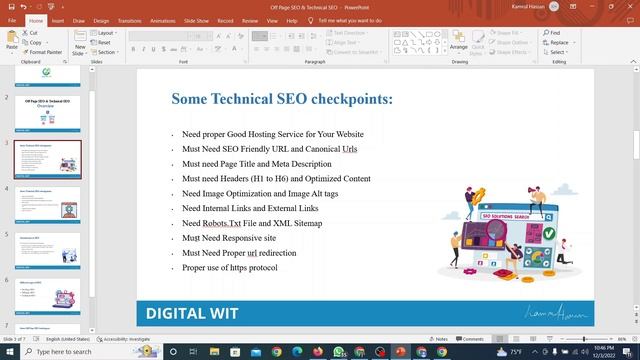Open Clipboard dialog launcher
This screenshot has width=640, height=360.
65,62
